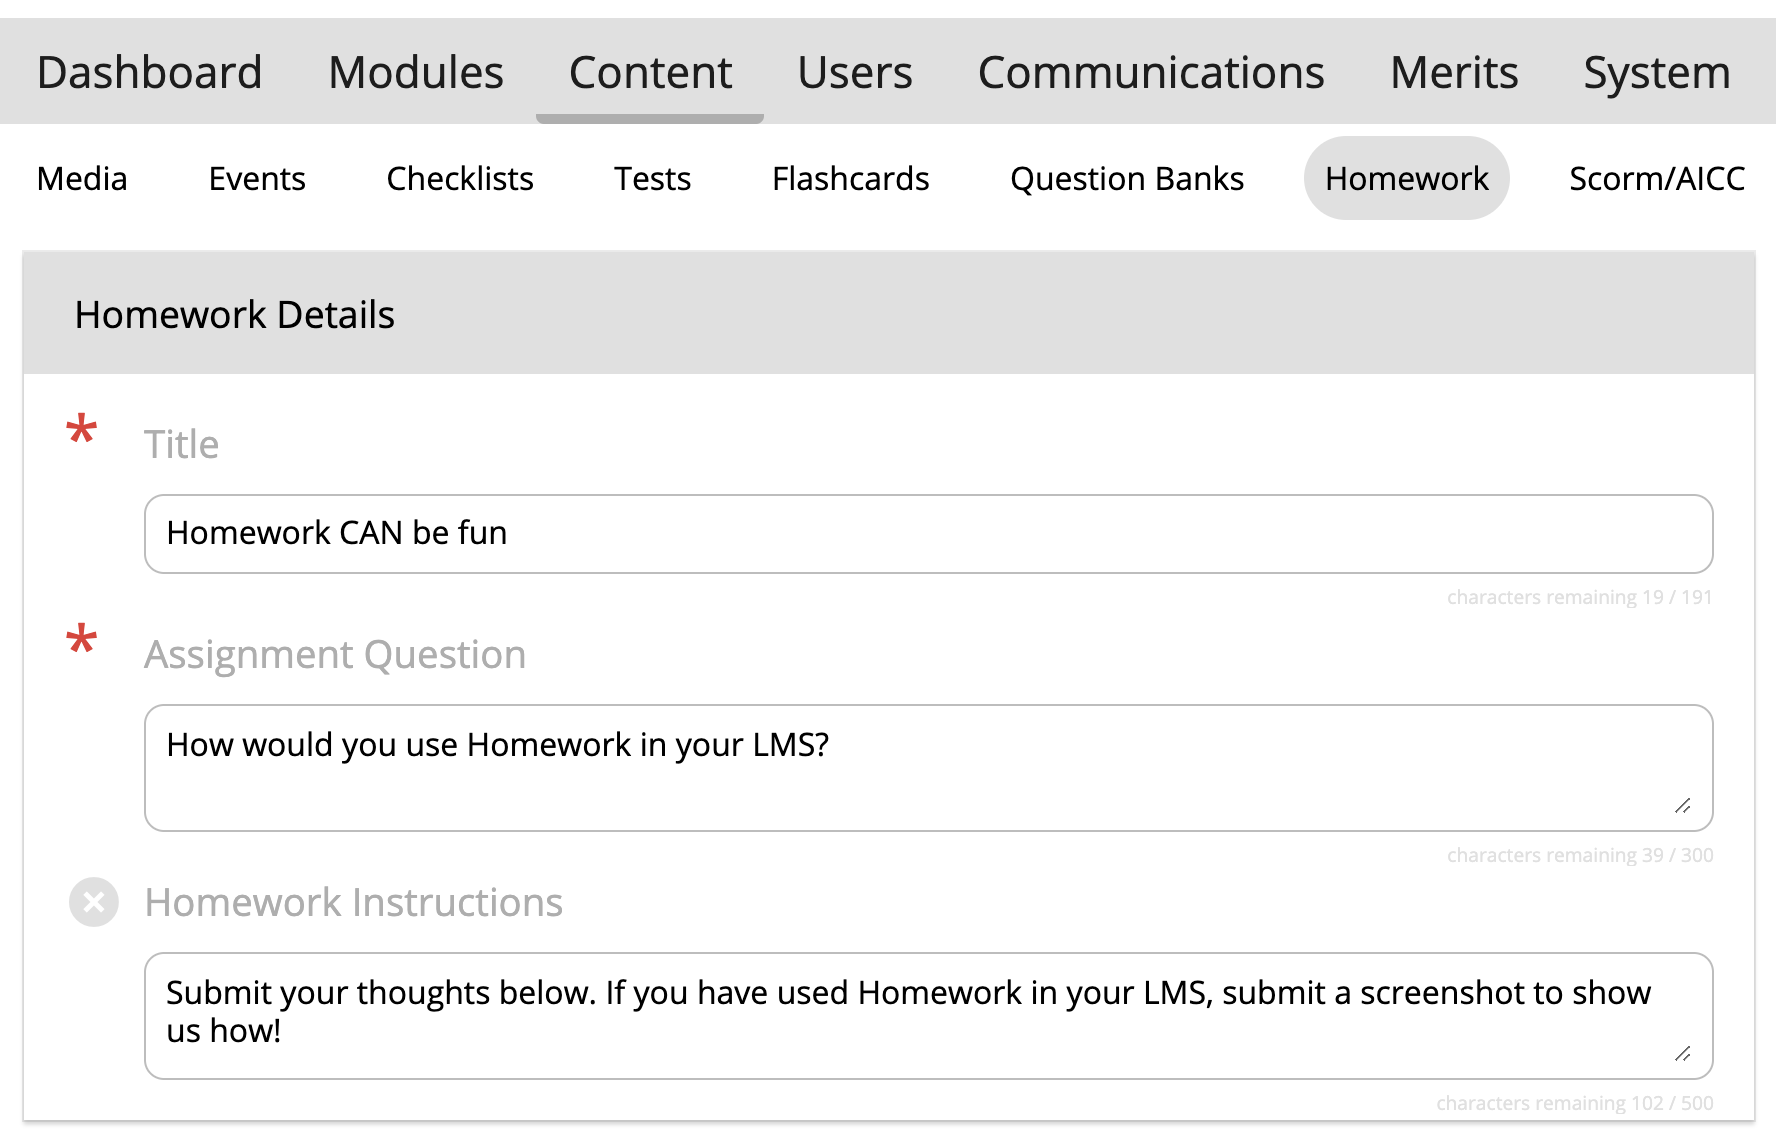Viewport: 1776px width, 1146px height.
Task: Click the X icon beside Homework Instructions
Action: [94, 902]
